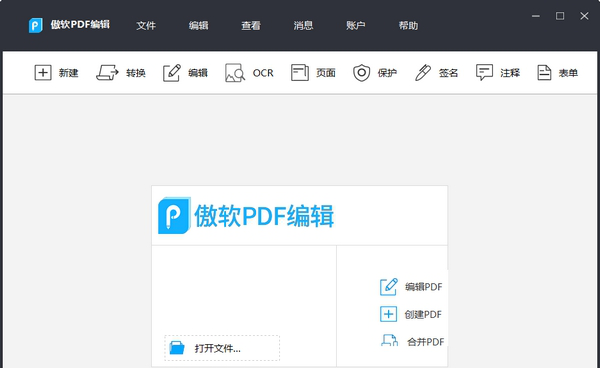Open the 注释 comment bubble icon
This screenshot has width=600, height=382.
pos(484,72)
